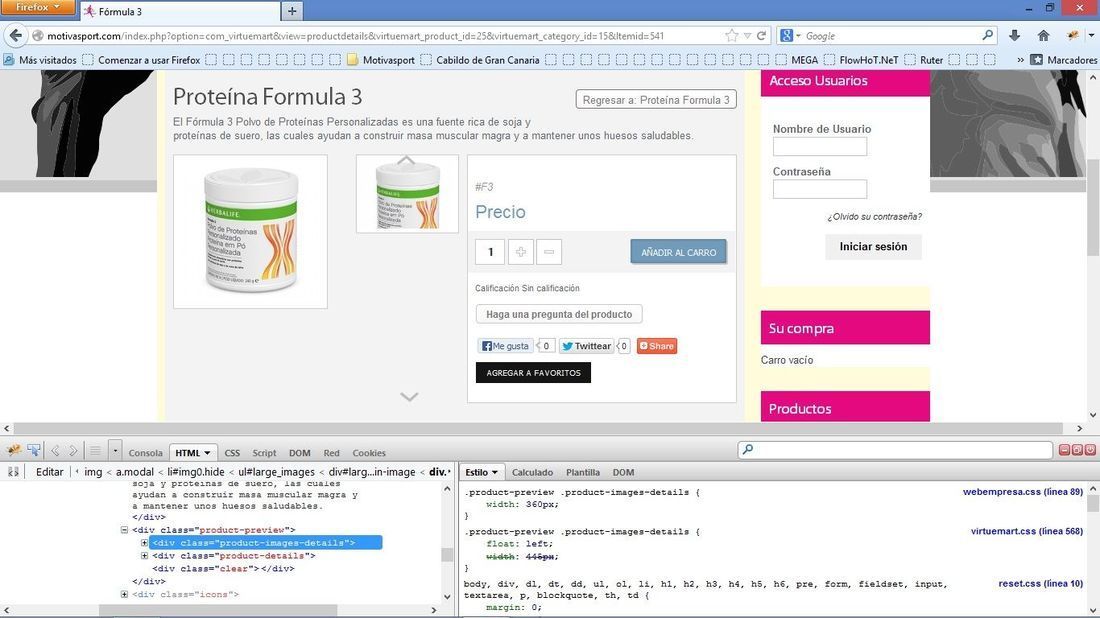Image resolution: width=1100 pixels, height=618 pixels.
Task: Click Firebug's history forward arrow
Action: (72, 451)
